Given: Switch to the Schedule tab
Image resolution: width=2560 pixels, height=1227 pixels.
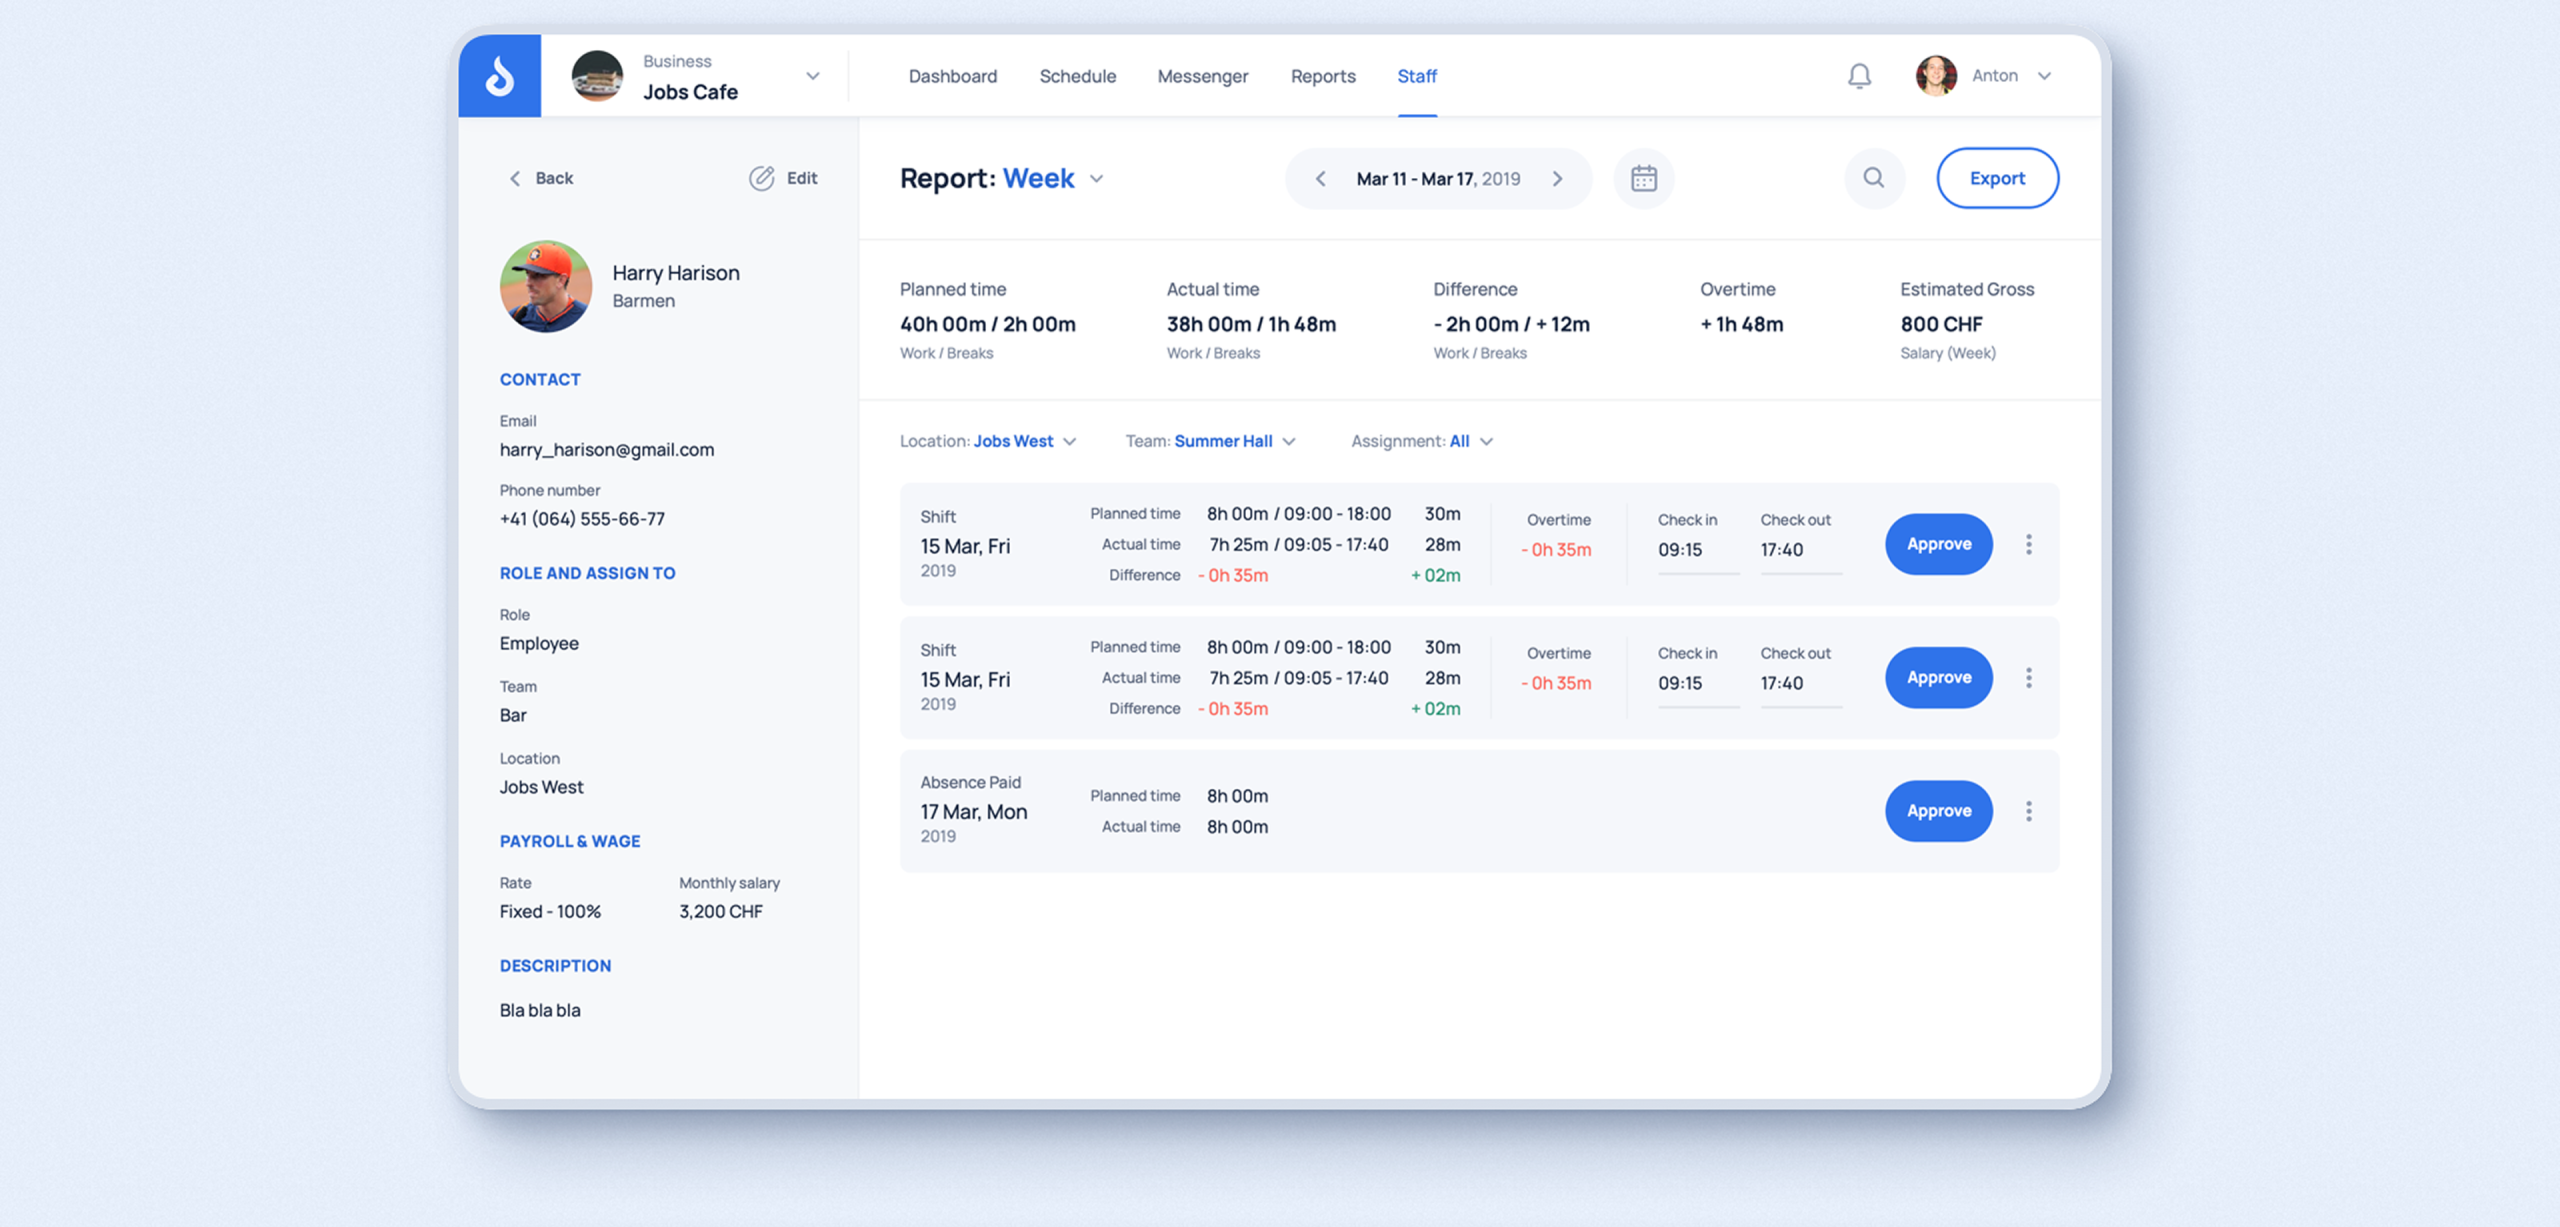Looking at the screenshot, I should click(1077, 76).
